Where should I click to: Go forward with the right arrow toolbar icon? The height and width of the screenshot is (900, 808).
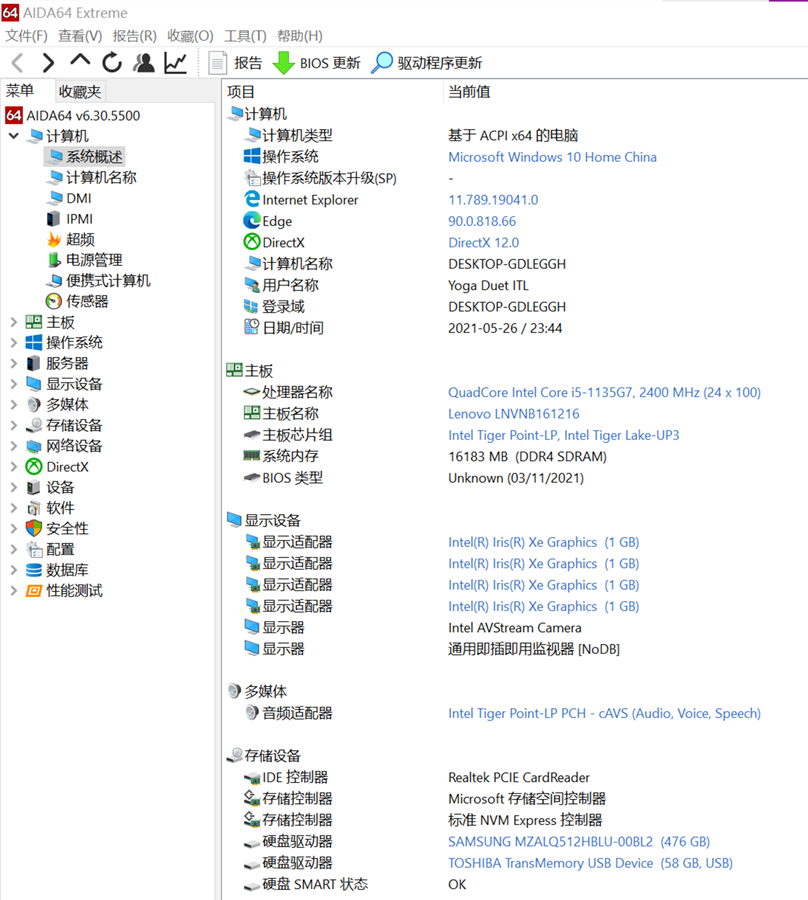tap(49, 63)
